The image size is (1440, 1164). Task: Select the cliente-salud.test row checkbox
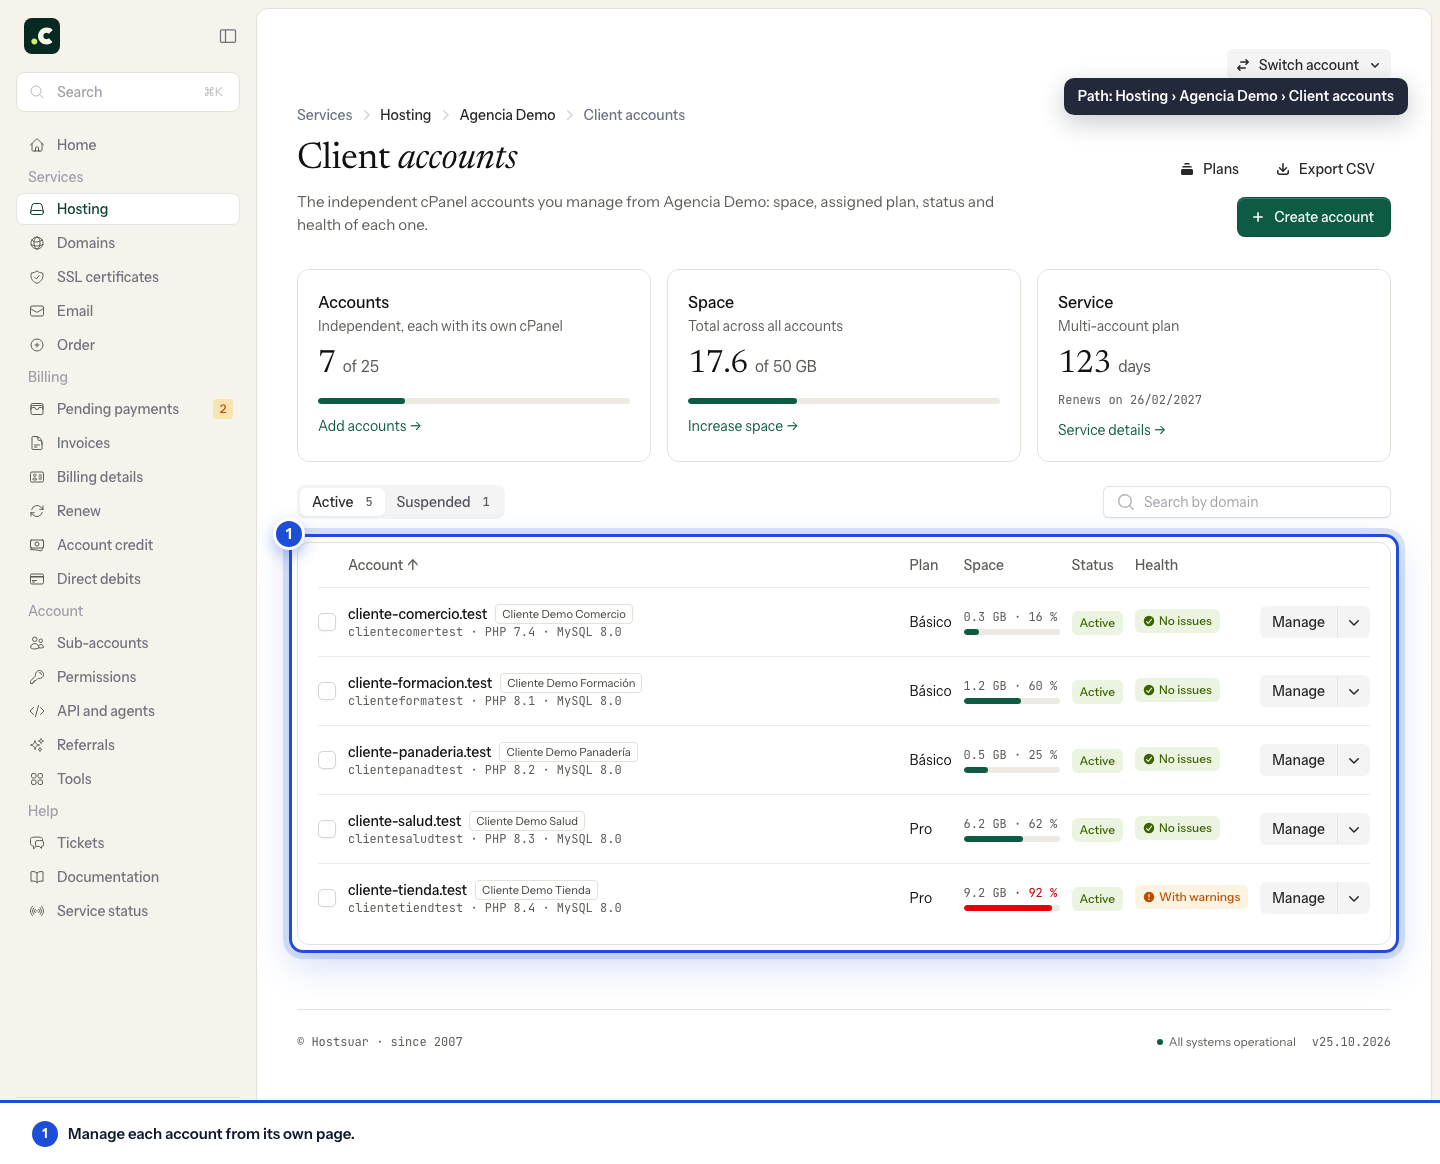327,829
